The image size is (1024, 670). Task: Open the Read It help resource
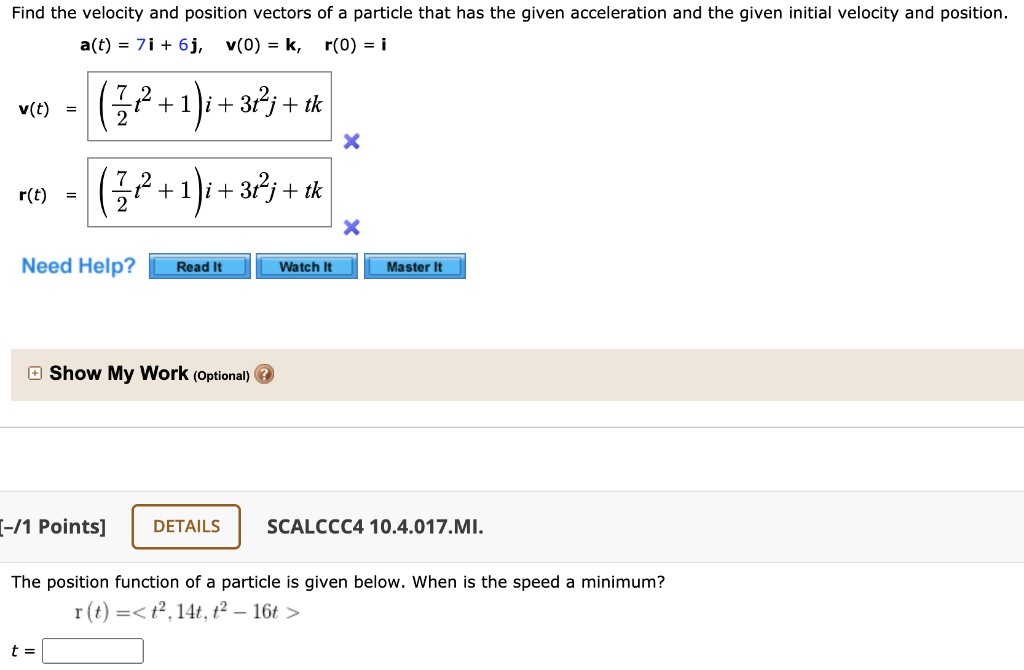click(199, 267)
